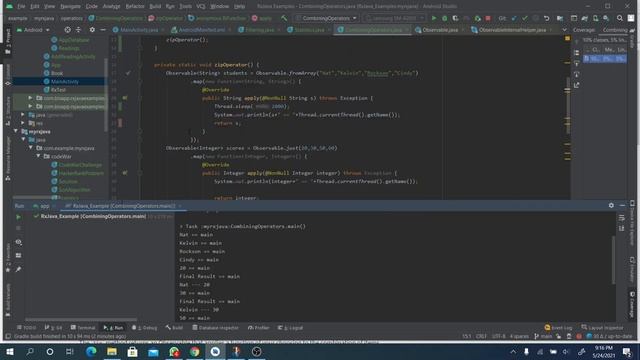
Task: Open the File menu
Action: (21, 6)
